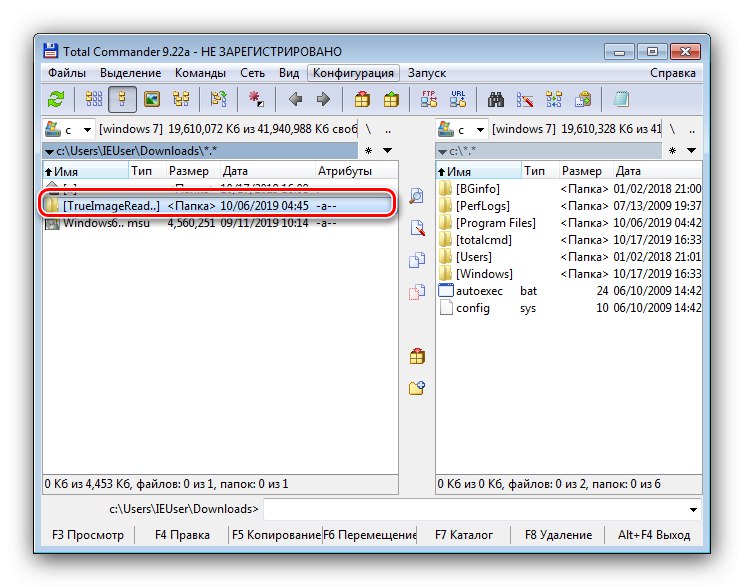Open the Файлы menu
The height and width of the screenshot is (587, 744).
pyautogui.click(x=67, y=73)
